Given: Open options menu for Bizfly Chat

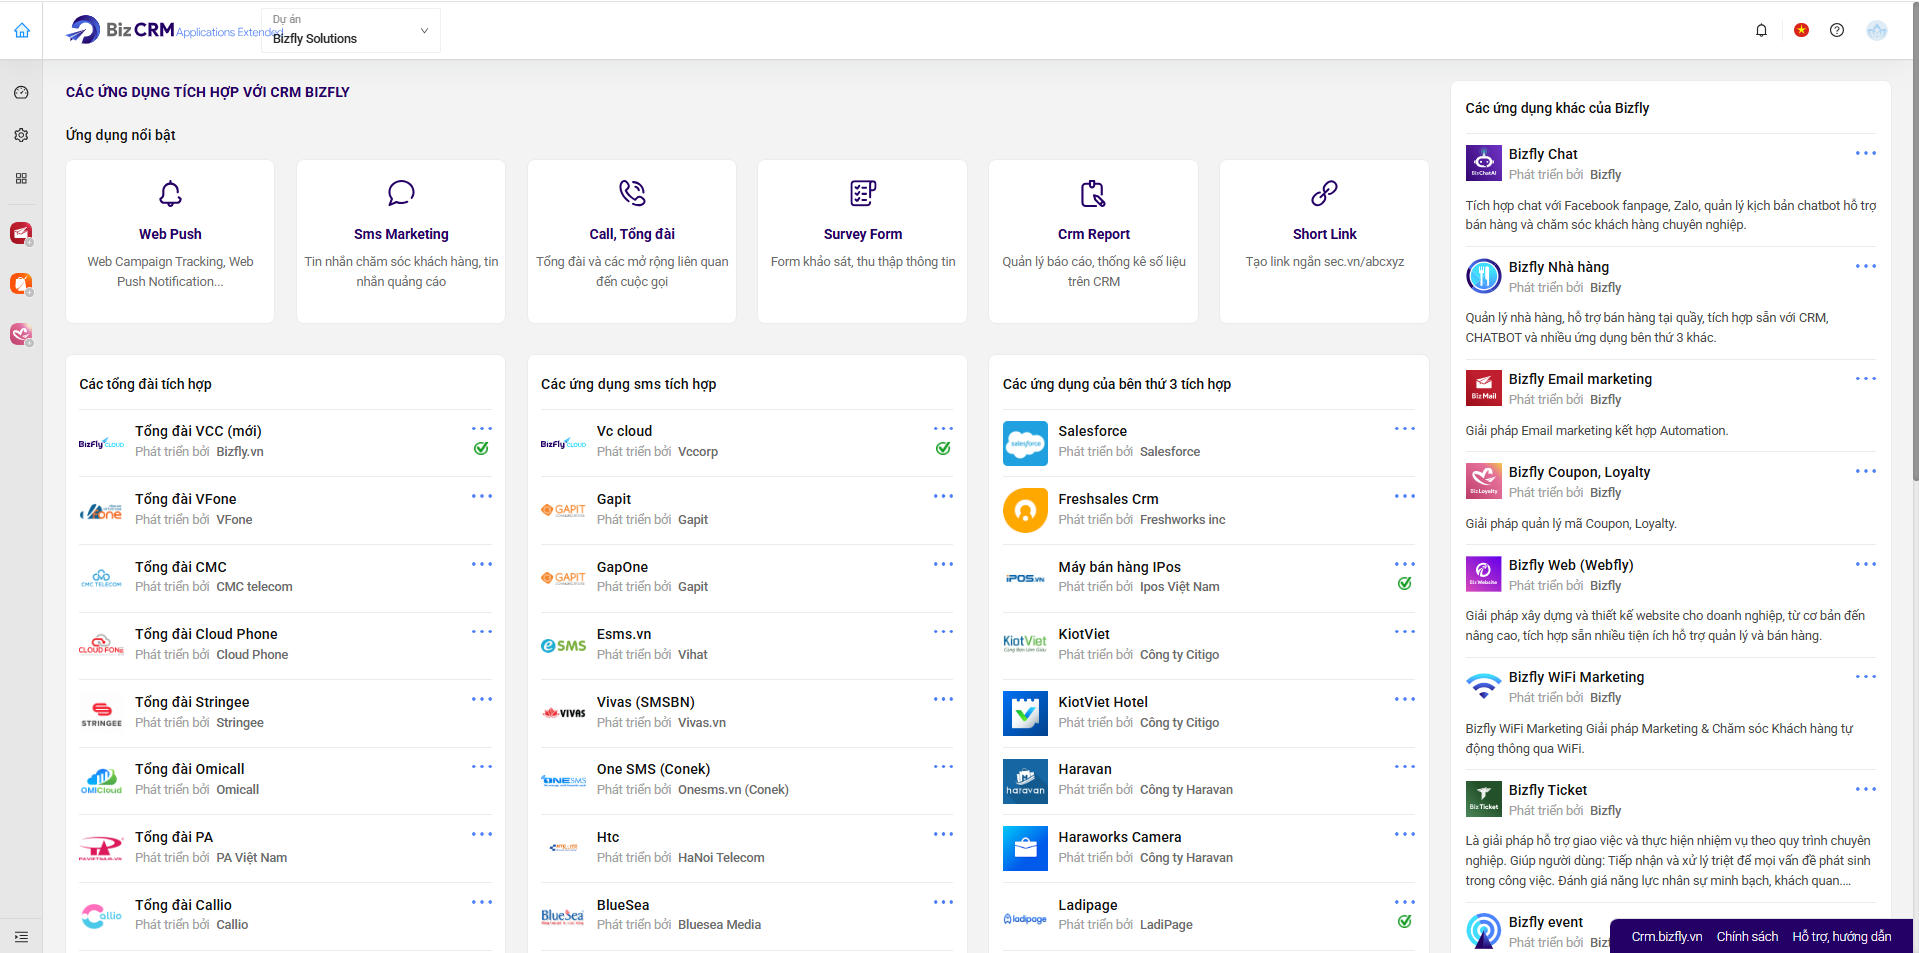Looking at the screenshot, I should click(1866, 153).
